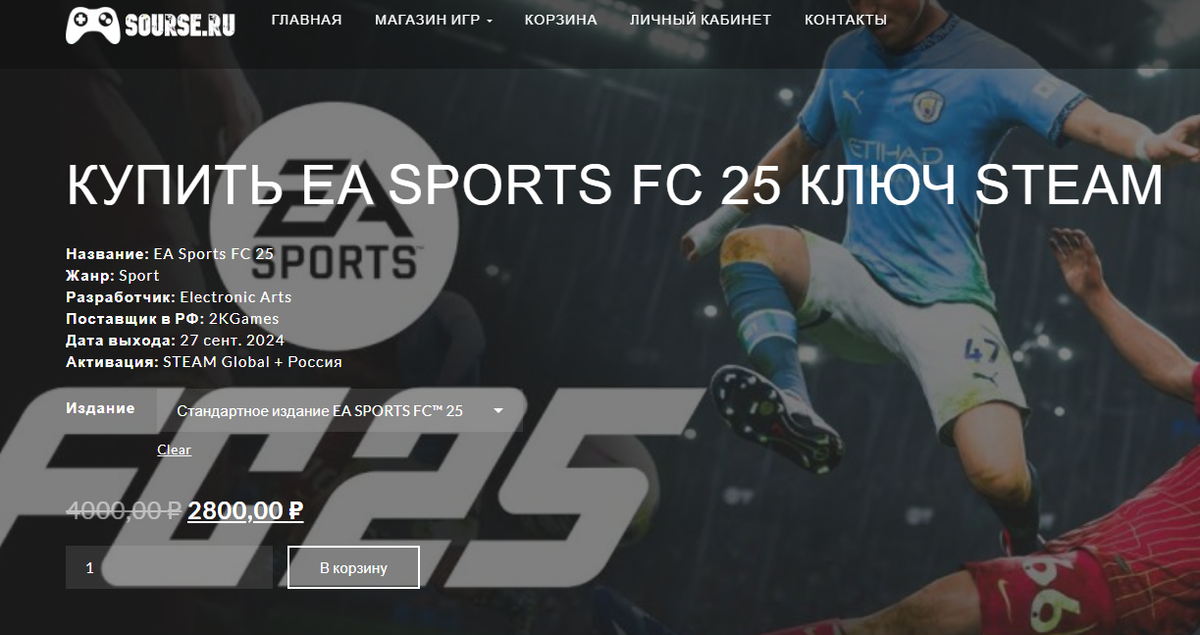Click the gamepad logo icon
The height and width of the screenshot is (635, 1200).
(x=93, y=24)
